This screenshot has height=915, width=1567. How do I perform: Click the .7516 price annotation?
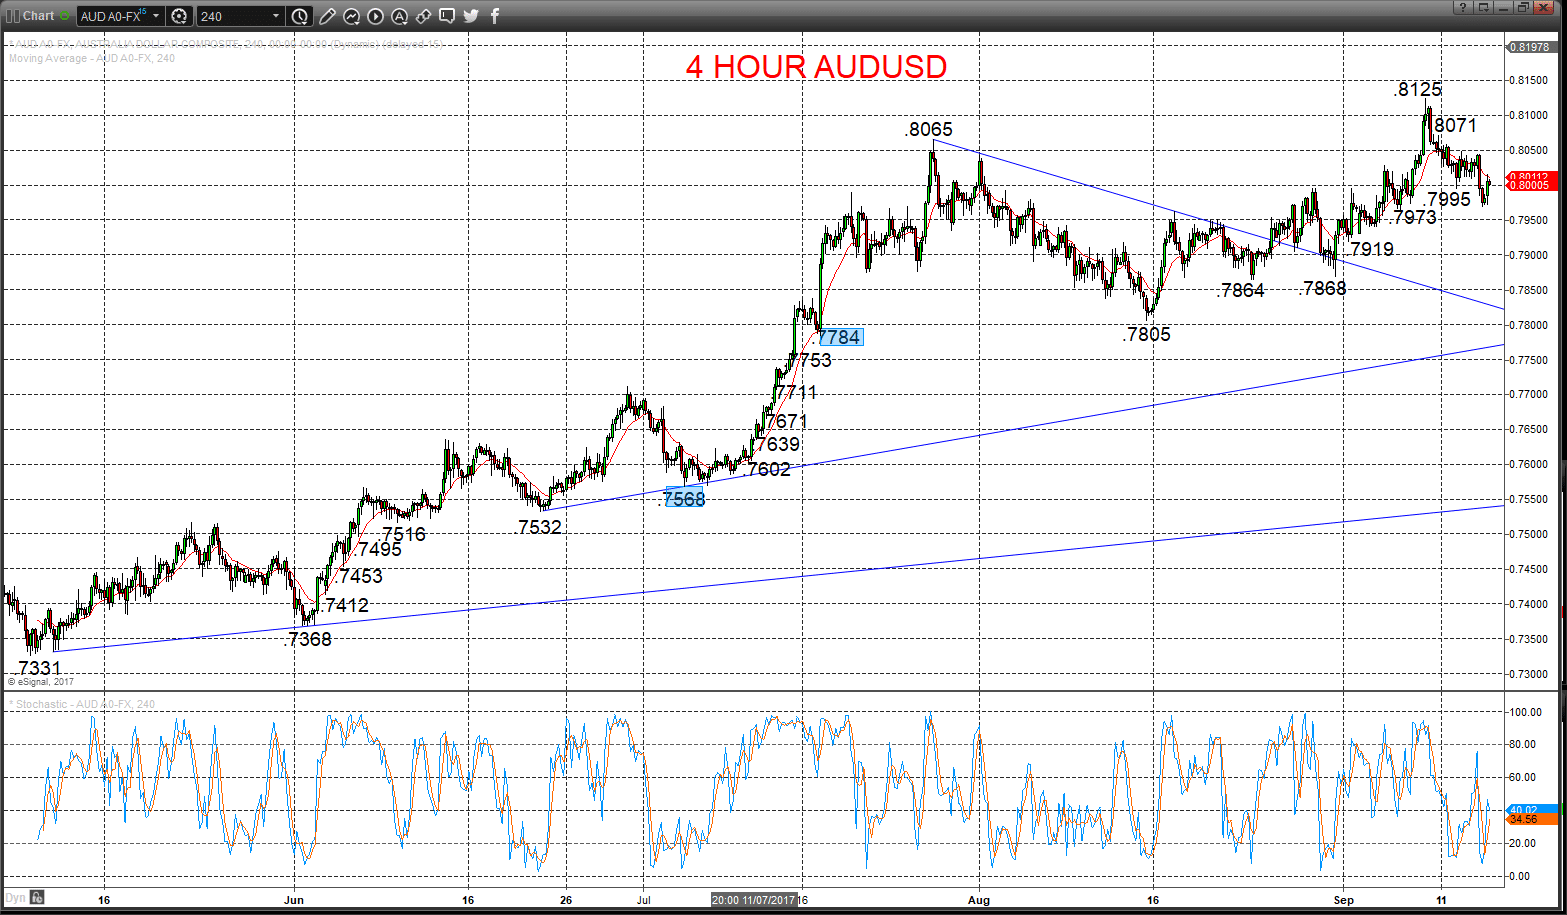402,534
